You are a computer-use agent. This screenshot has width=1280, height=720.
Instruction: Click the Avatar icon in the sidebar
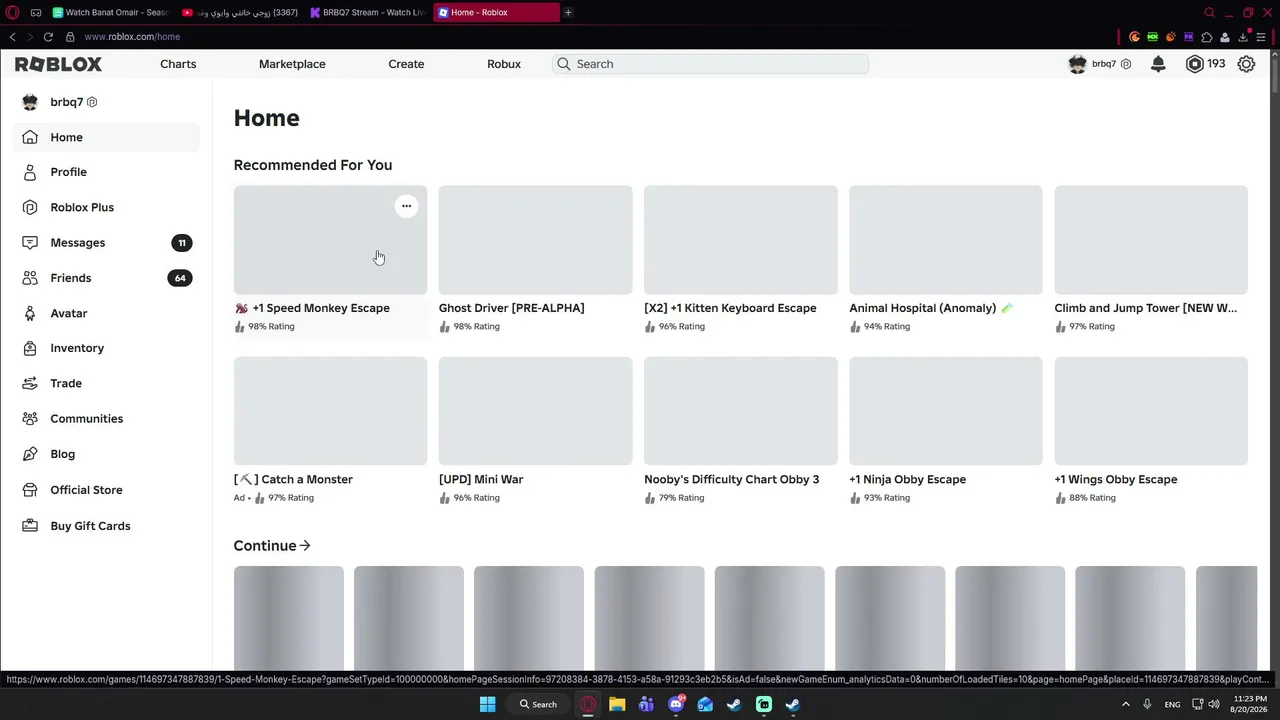coord(30,313)
